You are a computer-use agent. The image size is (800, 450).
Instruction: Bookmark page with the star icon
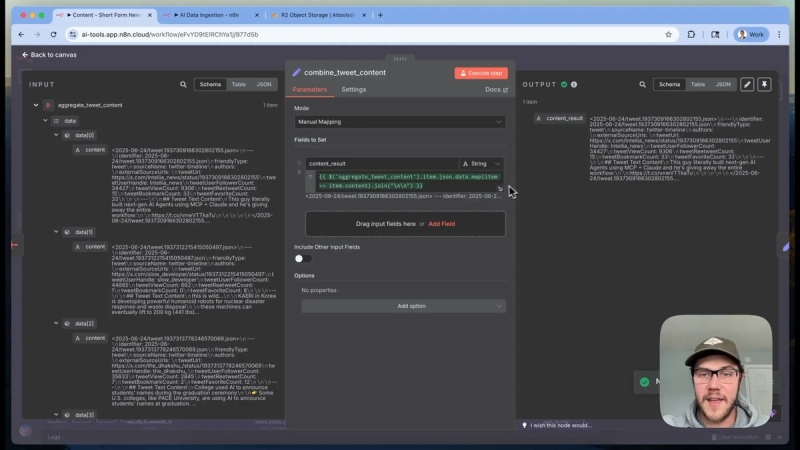(x=668, y=35)
